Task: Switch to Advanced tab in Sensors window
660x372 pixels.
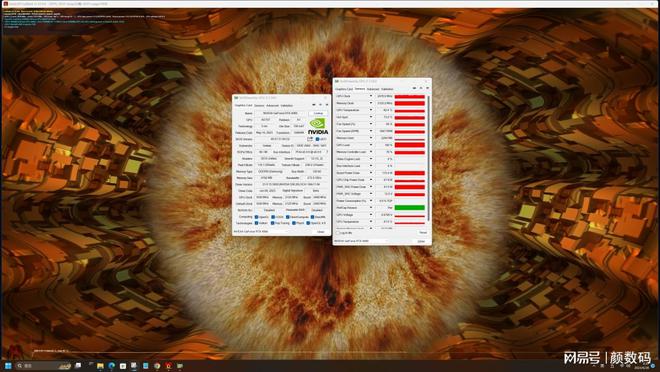Action: (373, 89)
